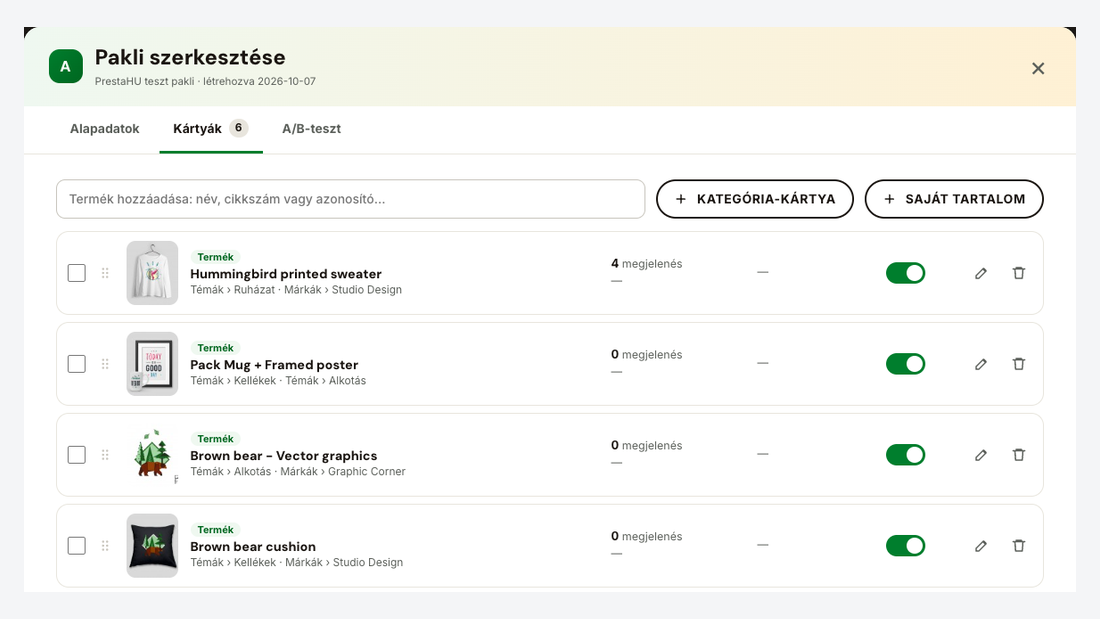Disable the Hummingbird printed sweater toggle
Screen dimensions: 1100x619
pos(906,273)
